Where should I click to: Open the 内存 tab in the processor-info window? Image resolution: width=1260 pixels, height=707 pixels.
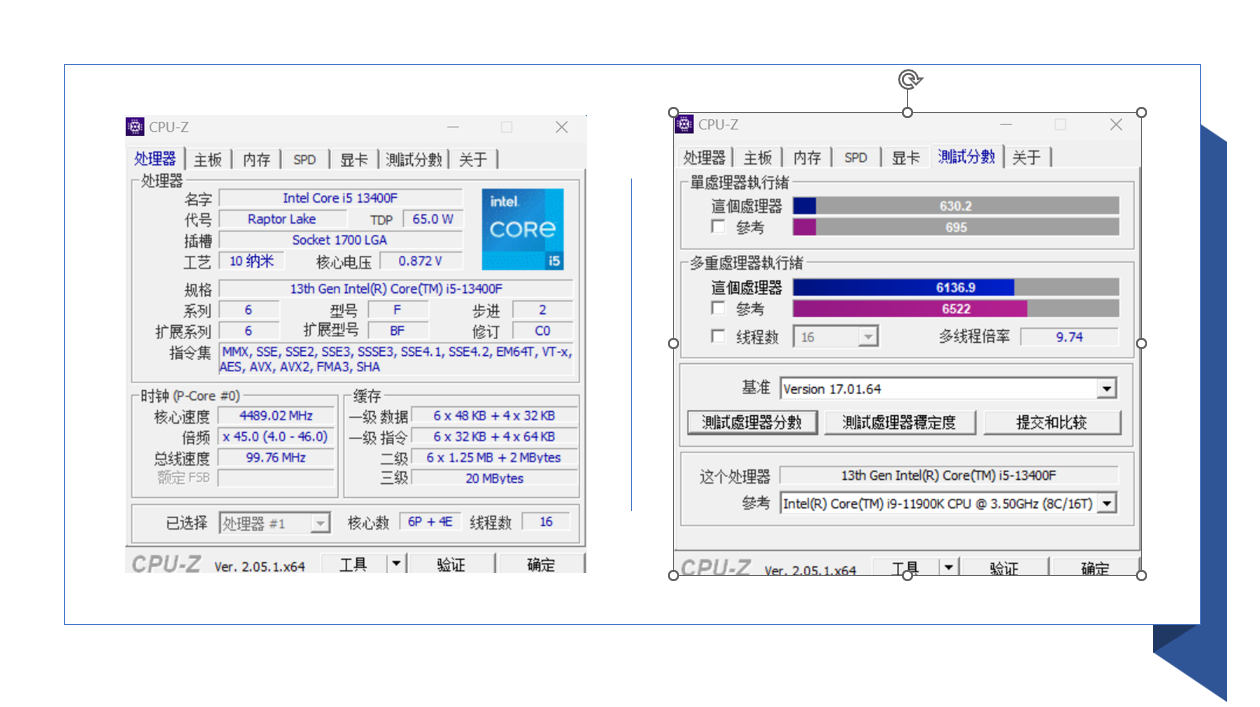pos(256,160)
